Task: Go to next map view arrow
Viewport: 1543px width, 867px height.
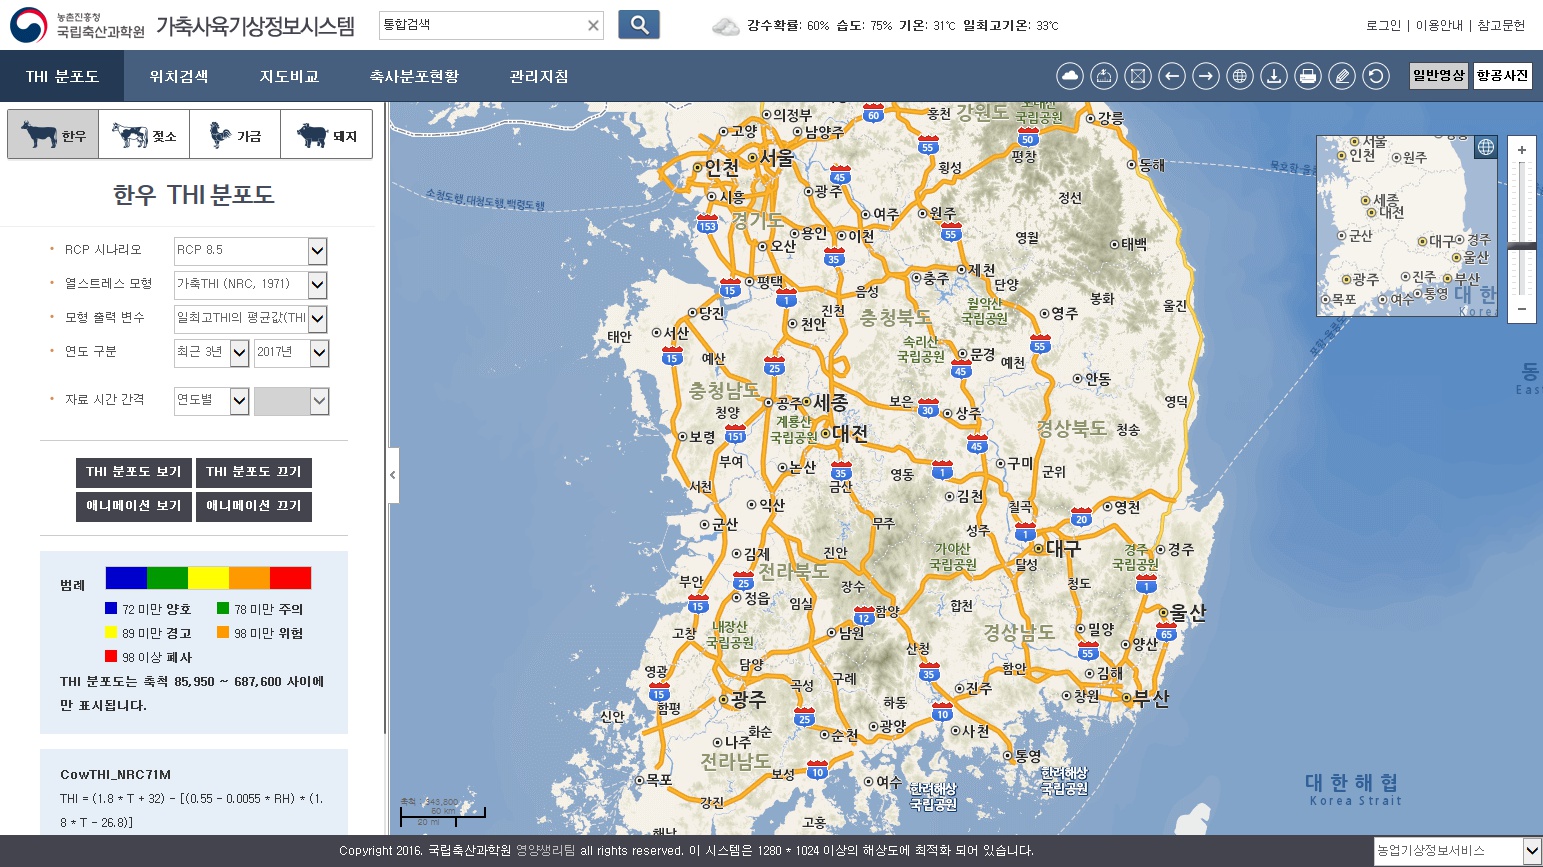Action: (x=1206, y=76)
